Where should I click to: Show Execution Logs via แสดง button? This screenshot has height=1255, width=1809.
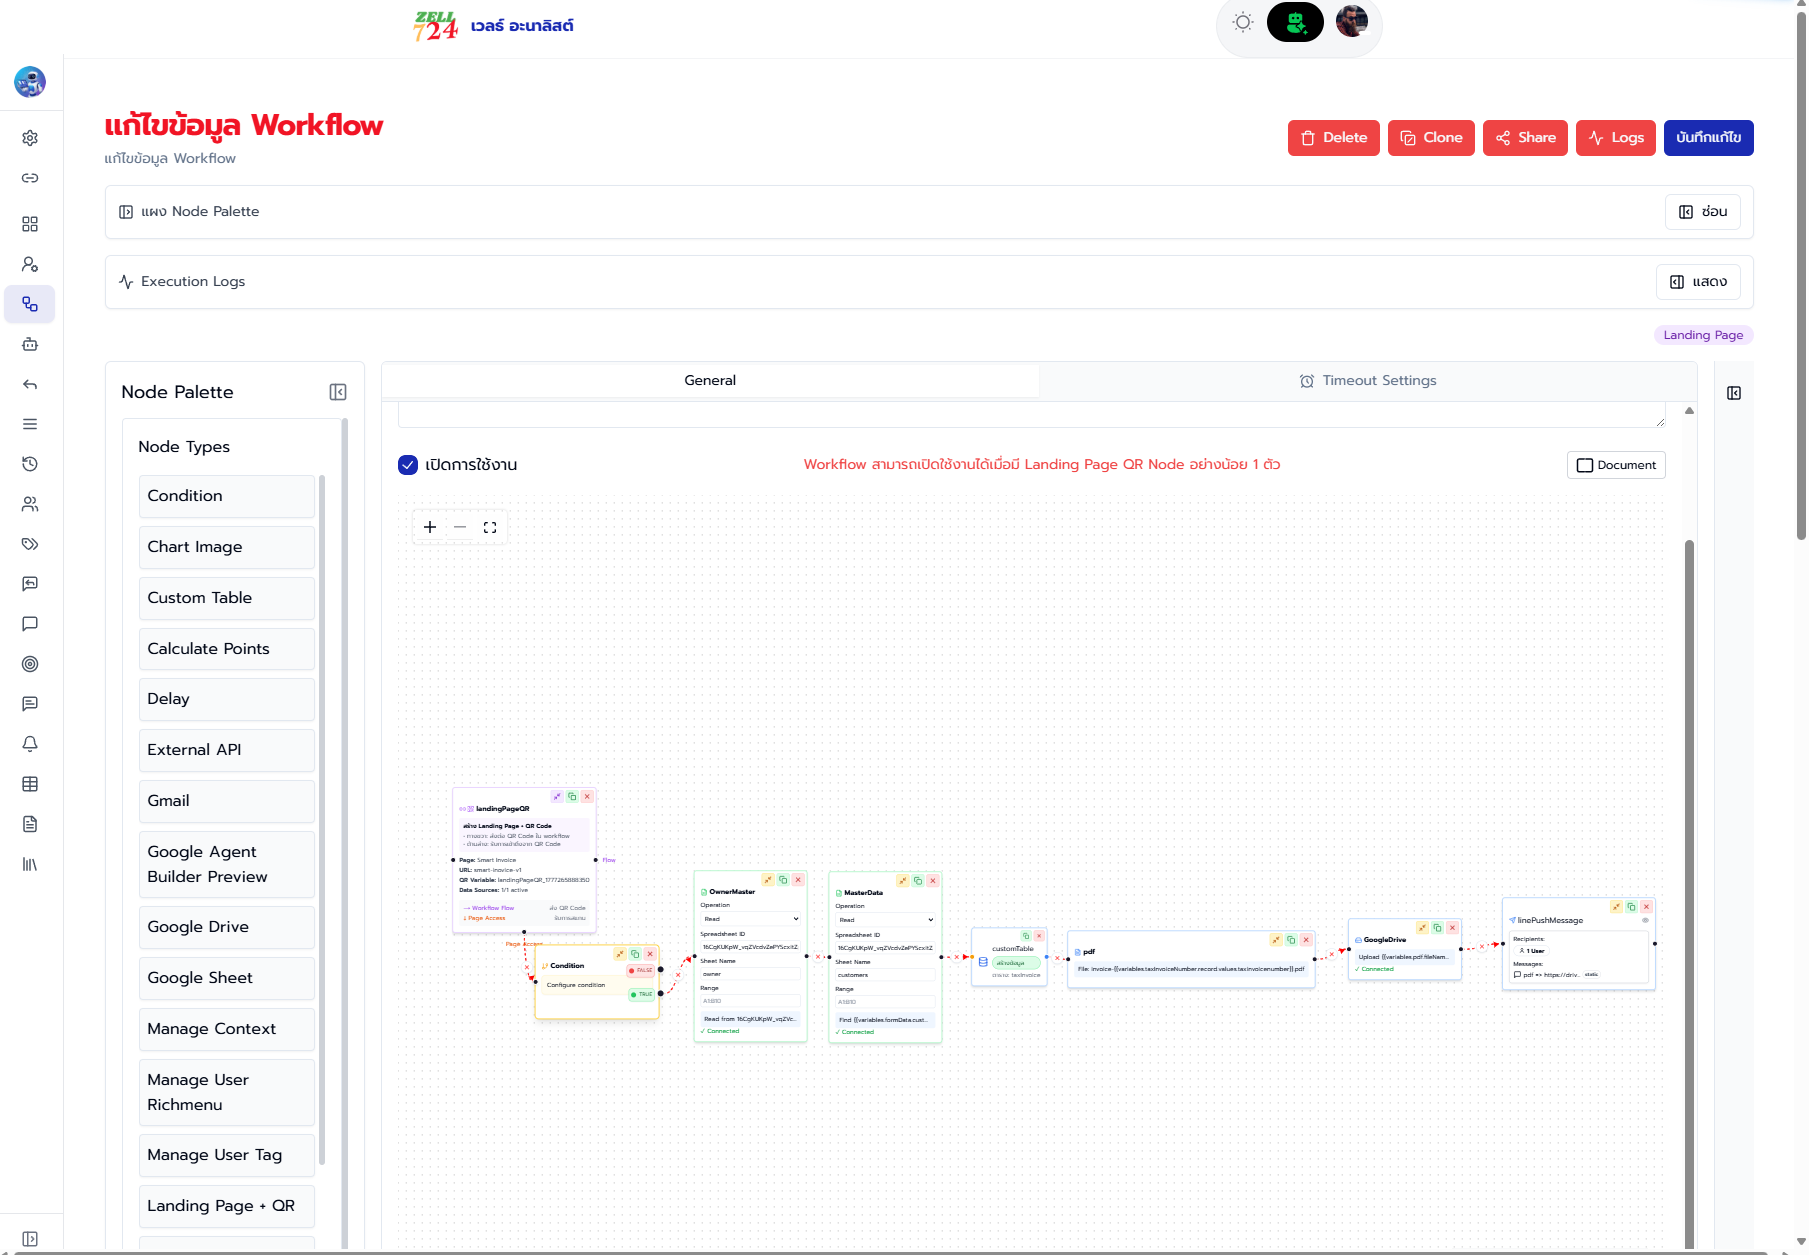tap(1699, 282)
